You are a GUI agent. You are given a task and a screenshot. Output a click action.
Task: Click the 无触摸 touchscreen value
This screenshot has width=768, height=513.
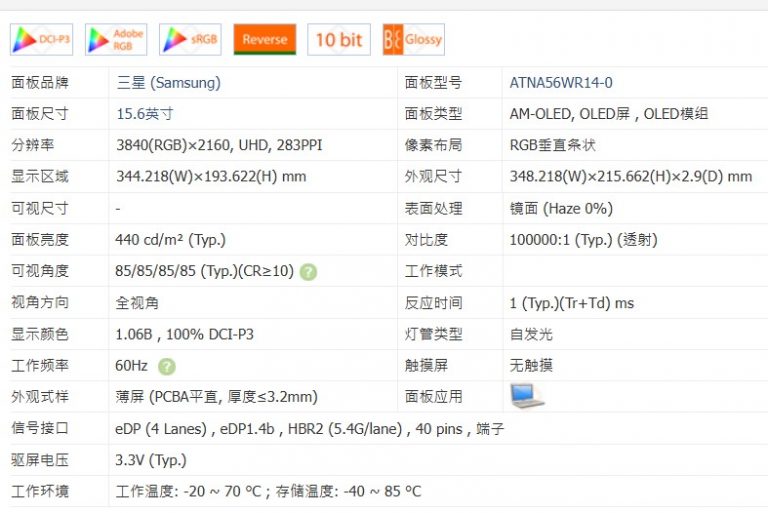click(x=531, y=366)
